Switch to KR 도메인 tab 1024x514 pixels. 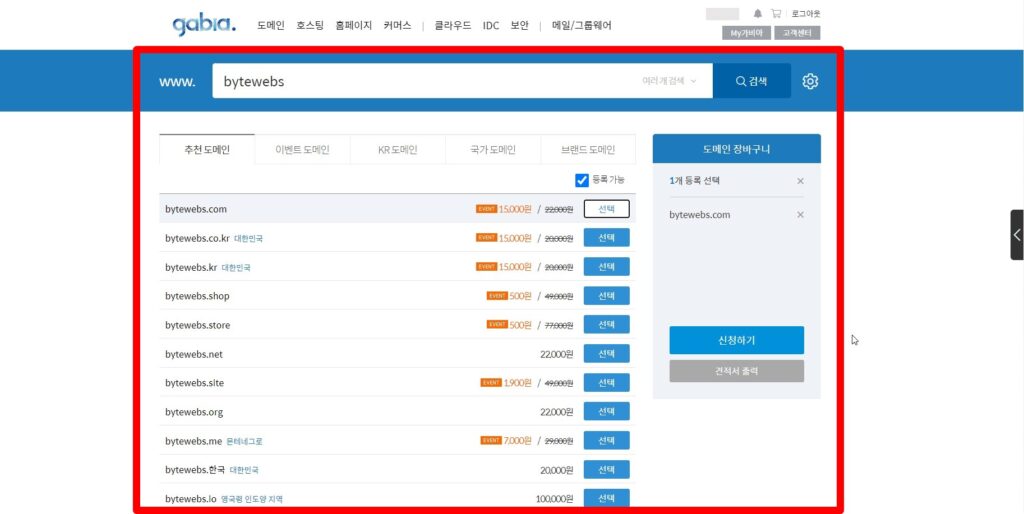[398, 150]
